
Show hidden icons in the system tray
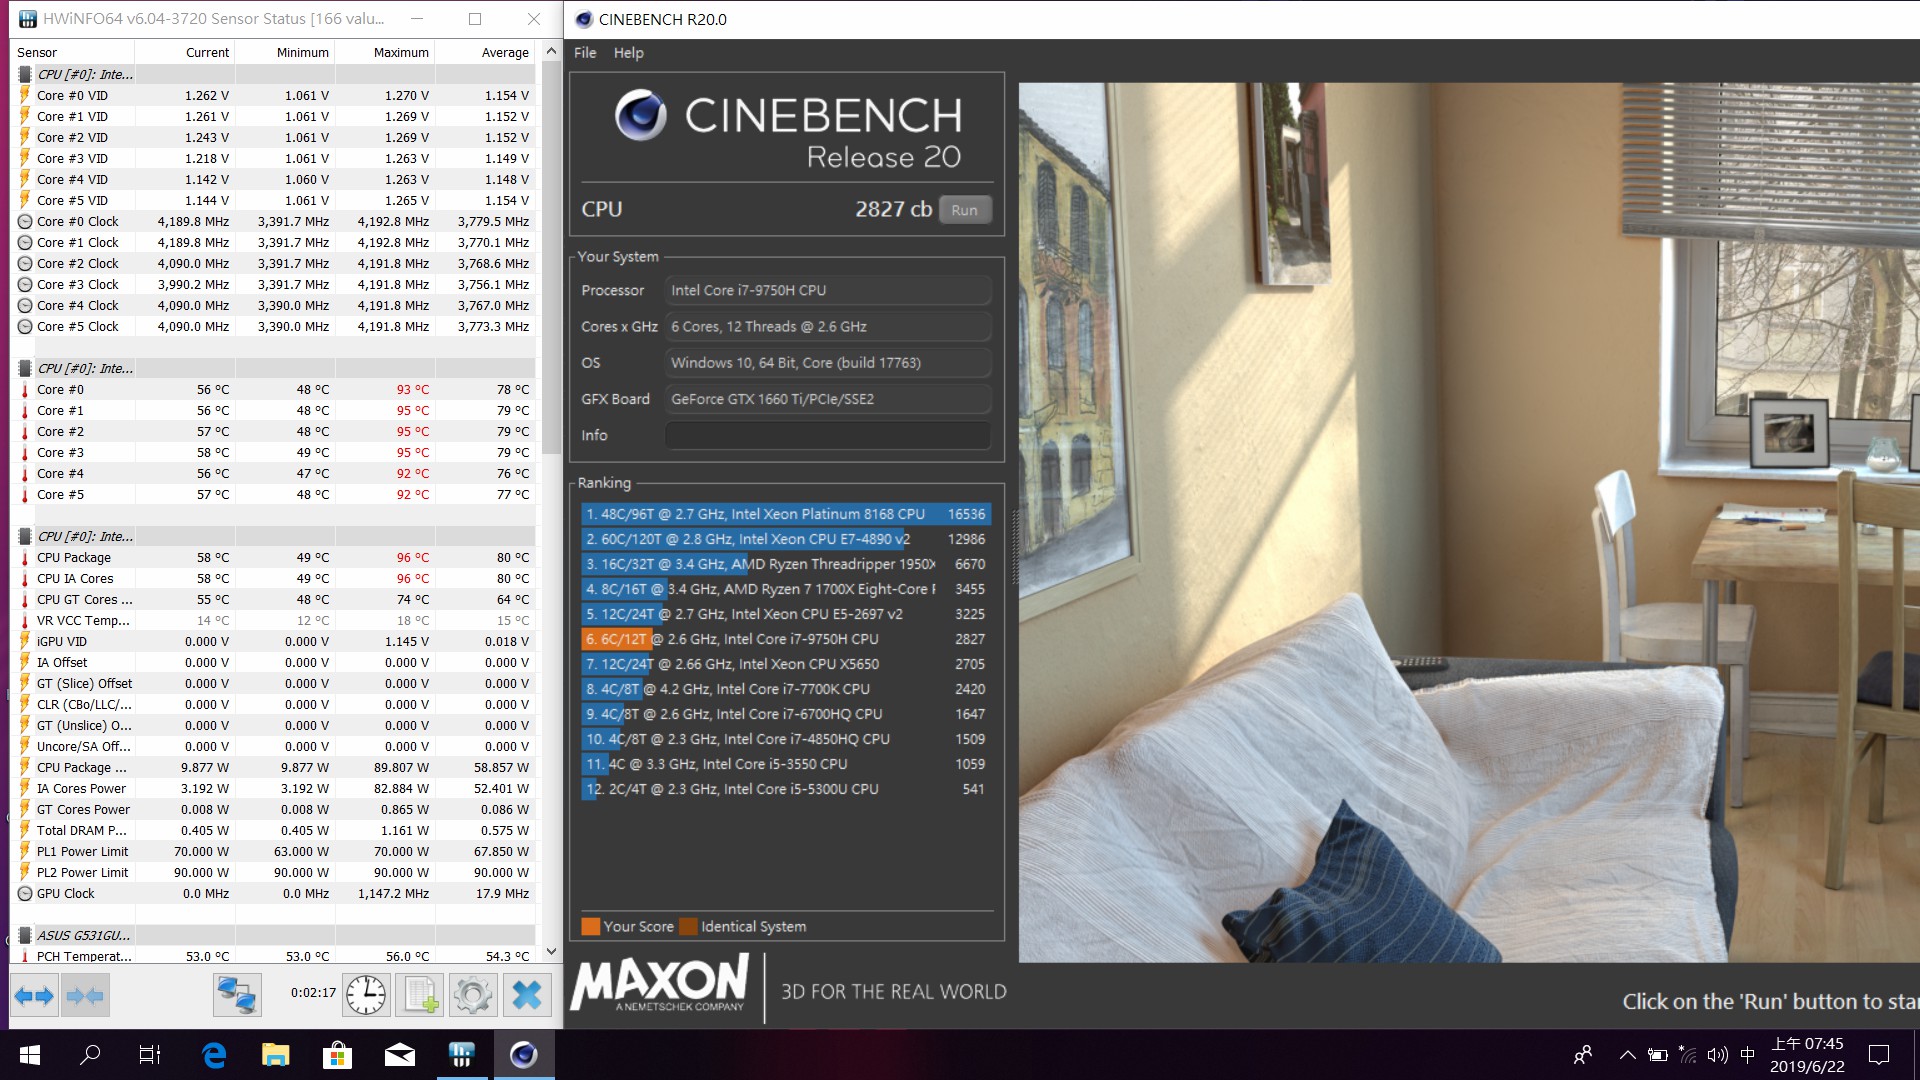[x=1627, y=1055]
